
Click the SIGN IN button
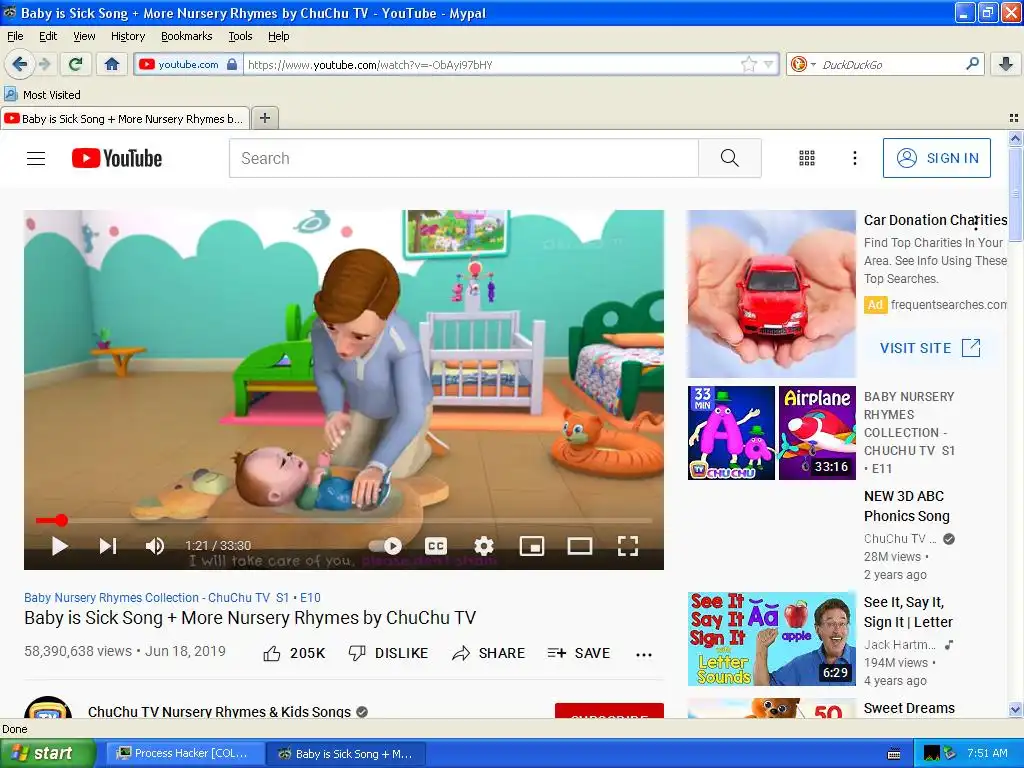pyautogui.click(x=936, y=158)
